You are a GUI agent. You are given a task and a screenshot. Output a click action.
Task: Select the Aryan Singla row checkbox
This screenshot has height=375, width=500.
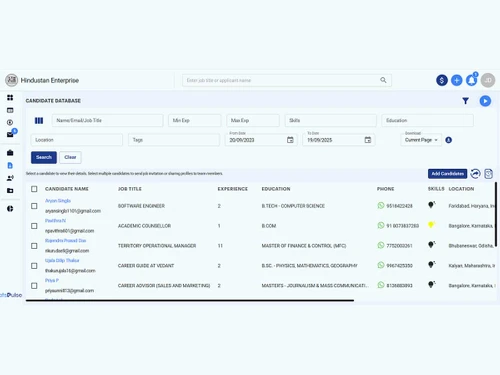(x=34, y=206)
